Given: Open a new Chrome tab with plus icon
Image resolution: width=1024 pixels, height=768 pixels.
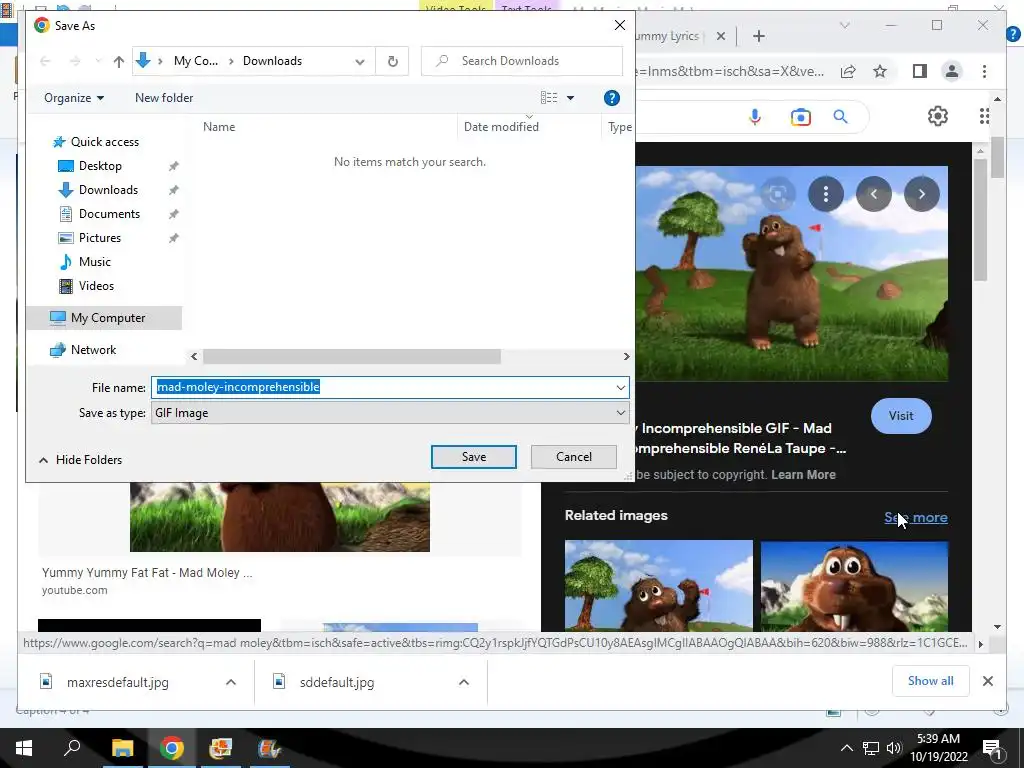Looking at the screenshot, I should 758,36.
